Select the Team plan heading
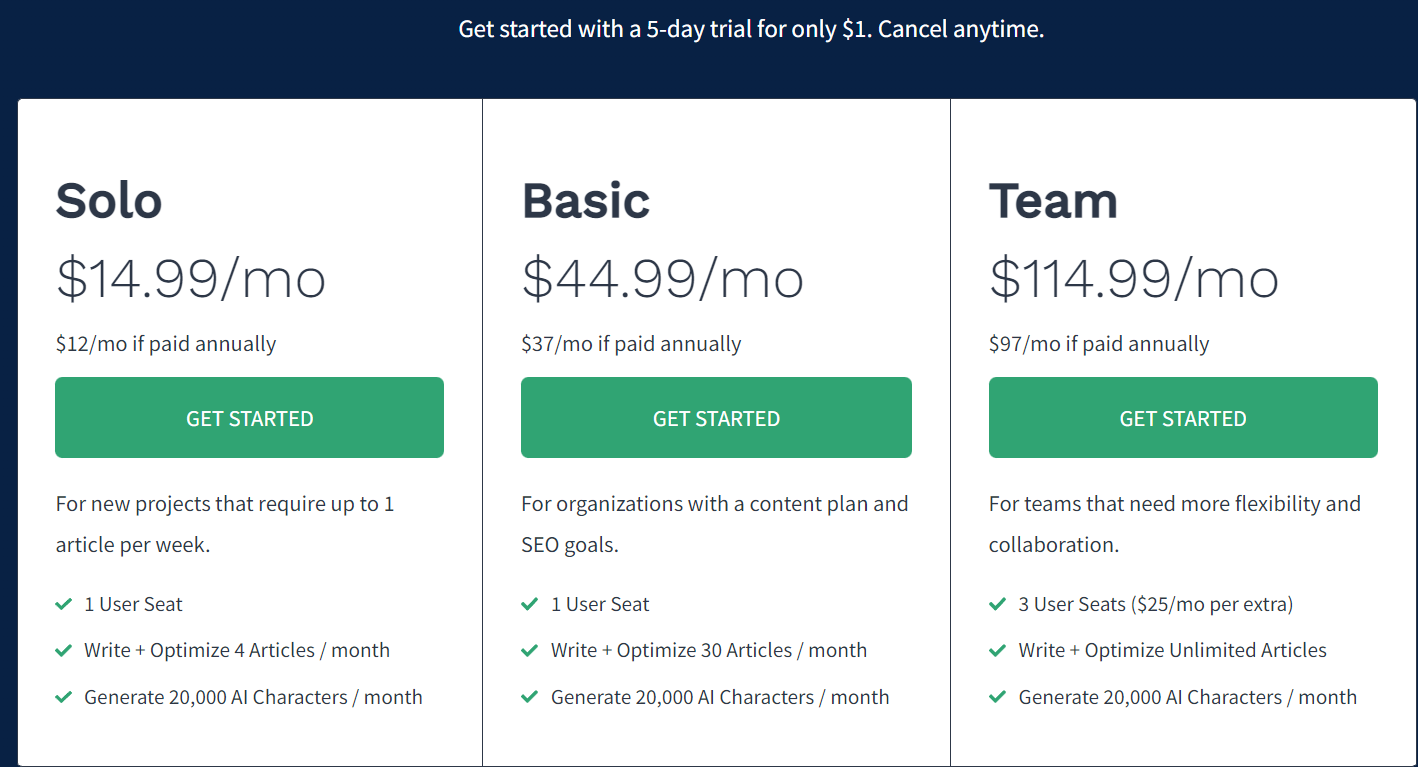1418x767 pixels. 1053,201
